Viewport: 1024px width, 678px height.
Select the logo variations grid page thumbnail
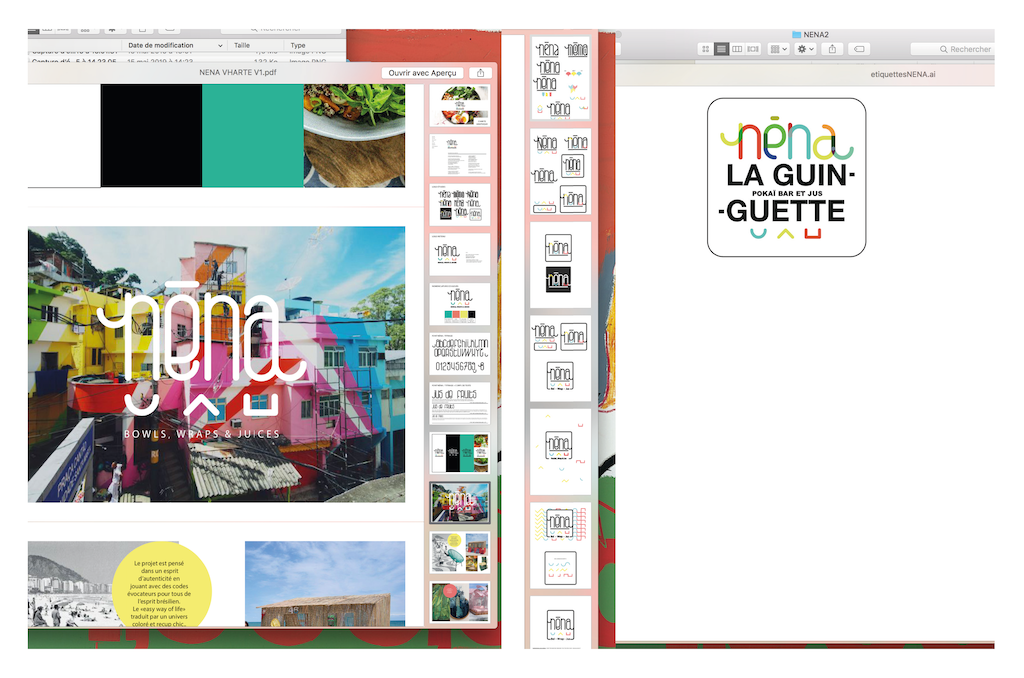point(460,204)
